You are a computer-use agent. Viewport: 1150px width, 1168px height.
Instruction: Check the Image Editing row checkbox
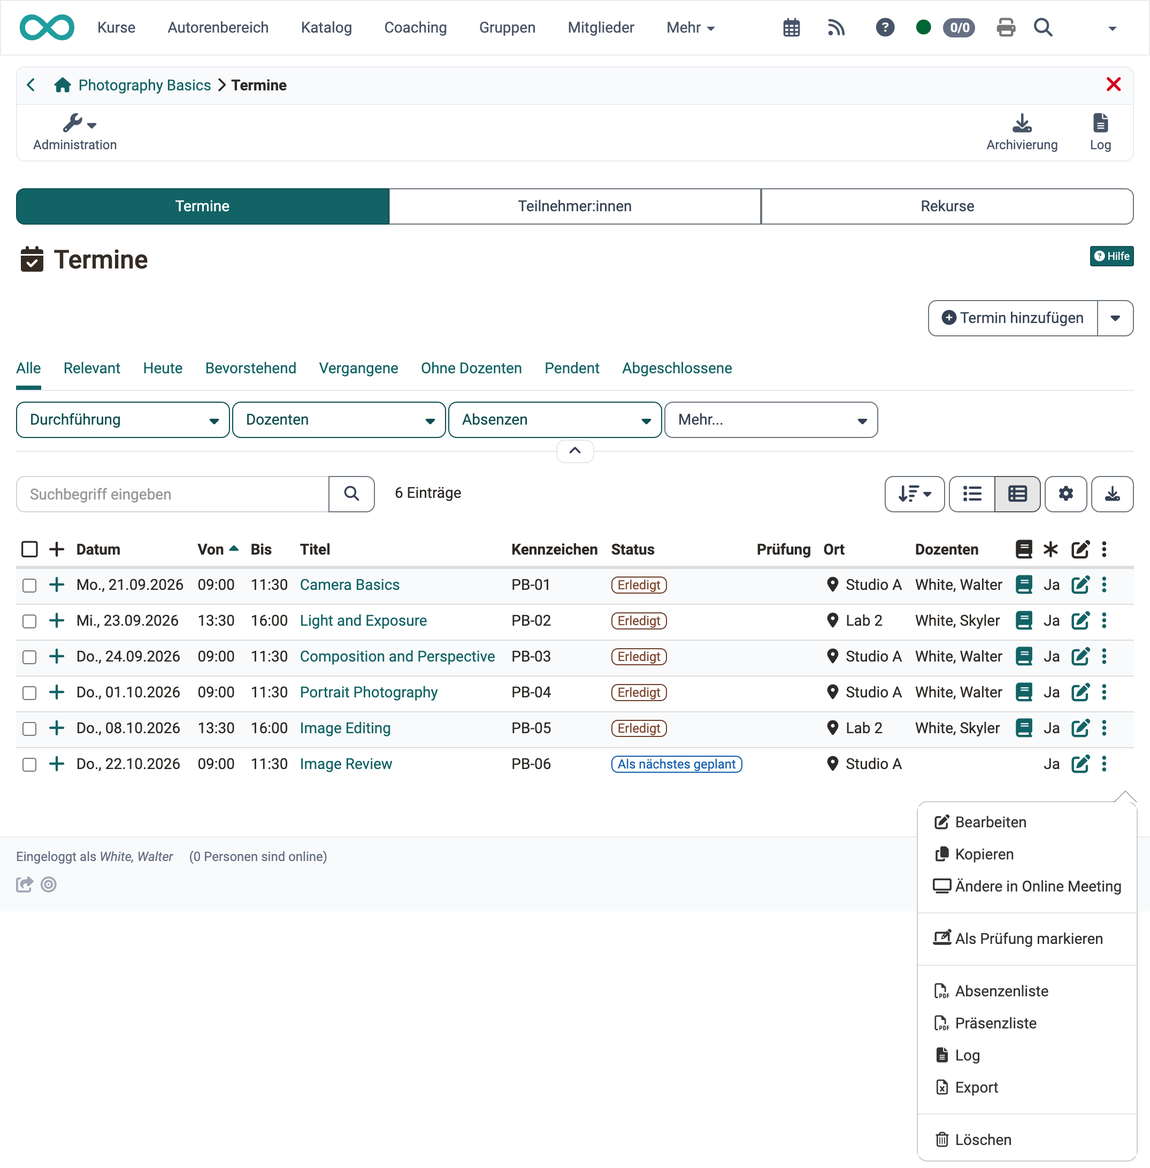pyautogui.click(x=29, y=729)
